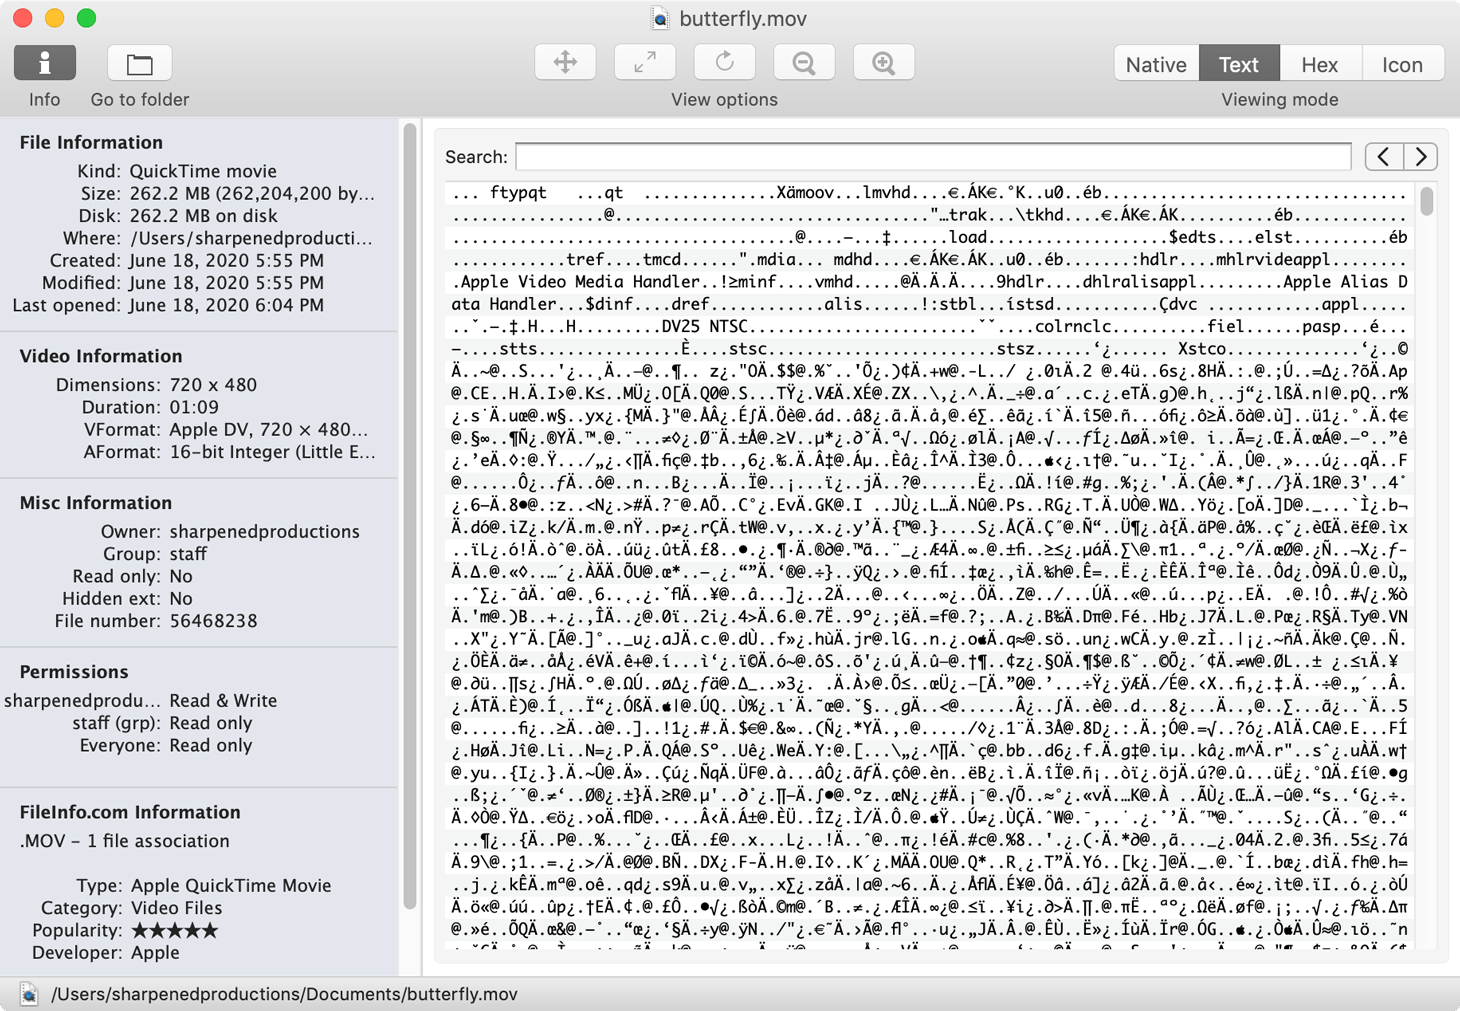Jump to next search result
Image resolution: width=1460 pixels, height=1011 pixels.
click(1421, 156)
